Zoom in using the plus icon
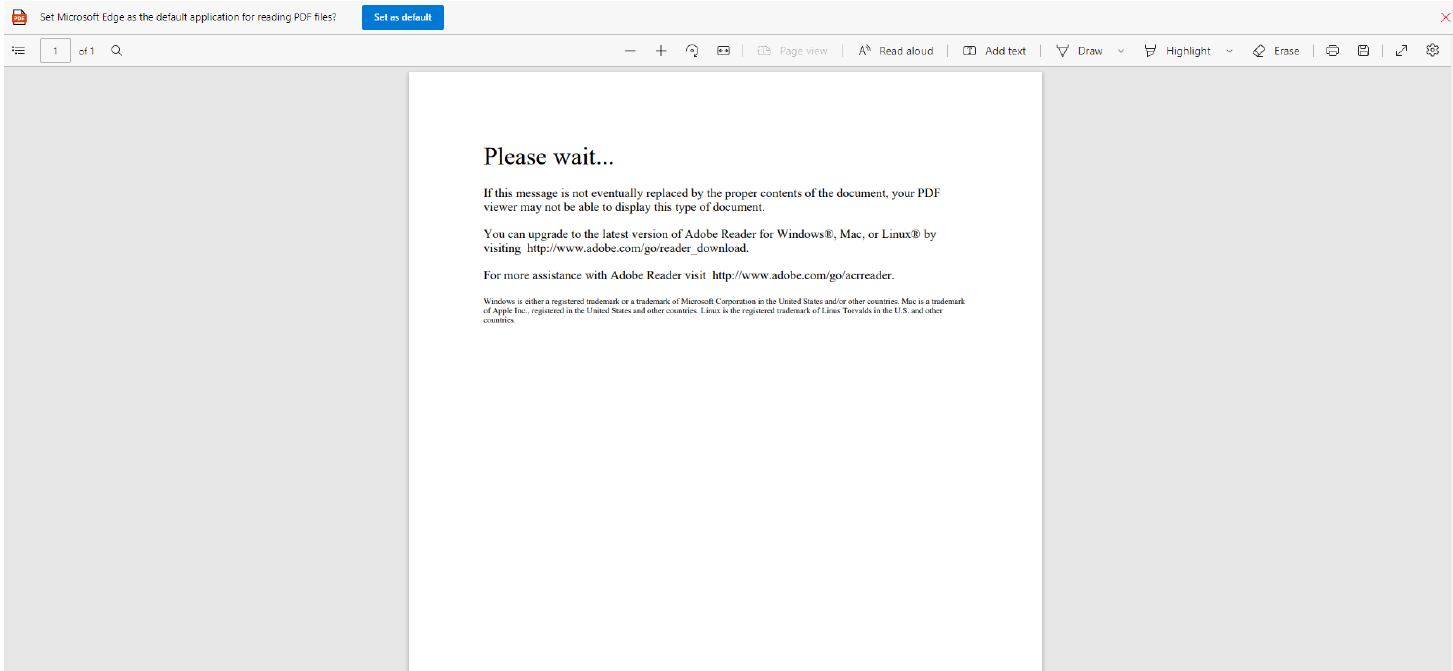Image resolution: width=1453 pixels, height=671 pixels. (661, 51)
